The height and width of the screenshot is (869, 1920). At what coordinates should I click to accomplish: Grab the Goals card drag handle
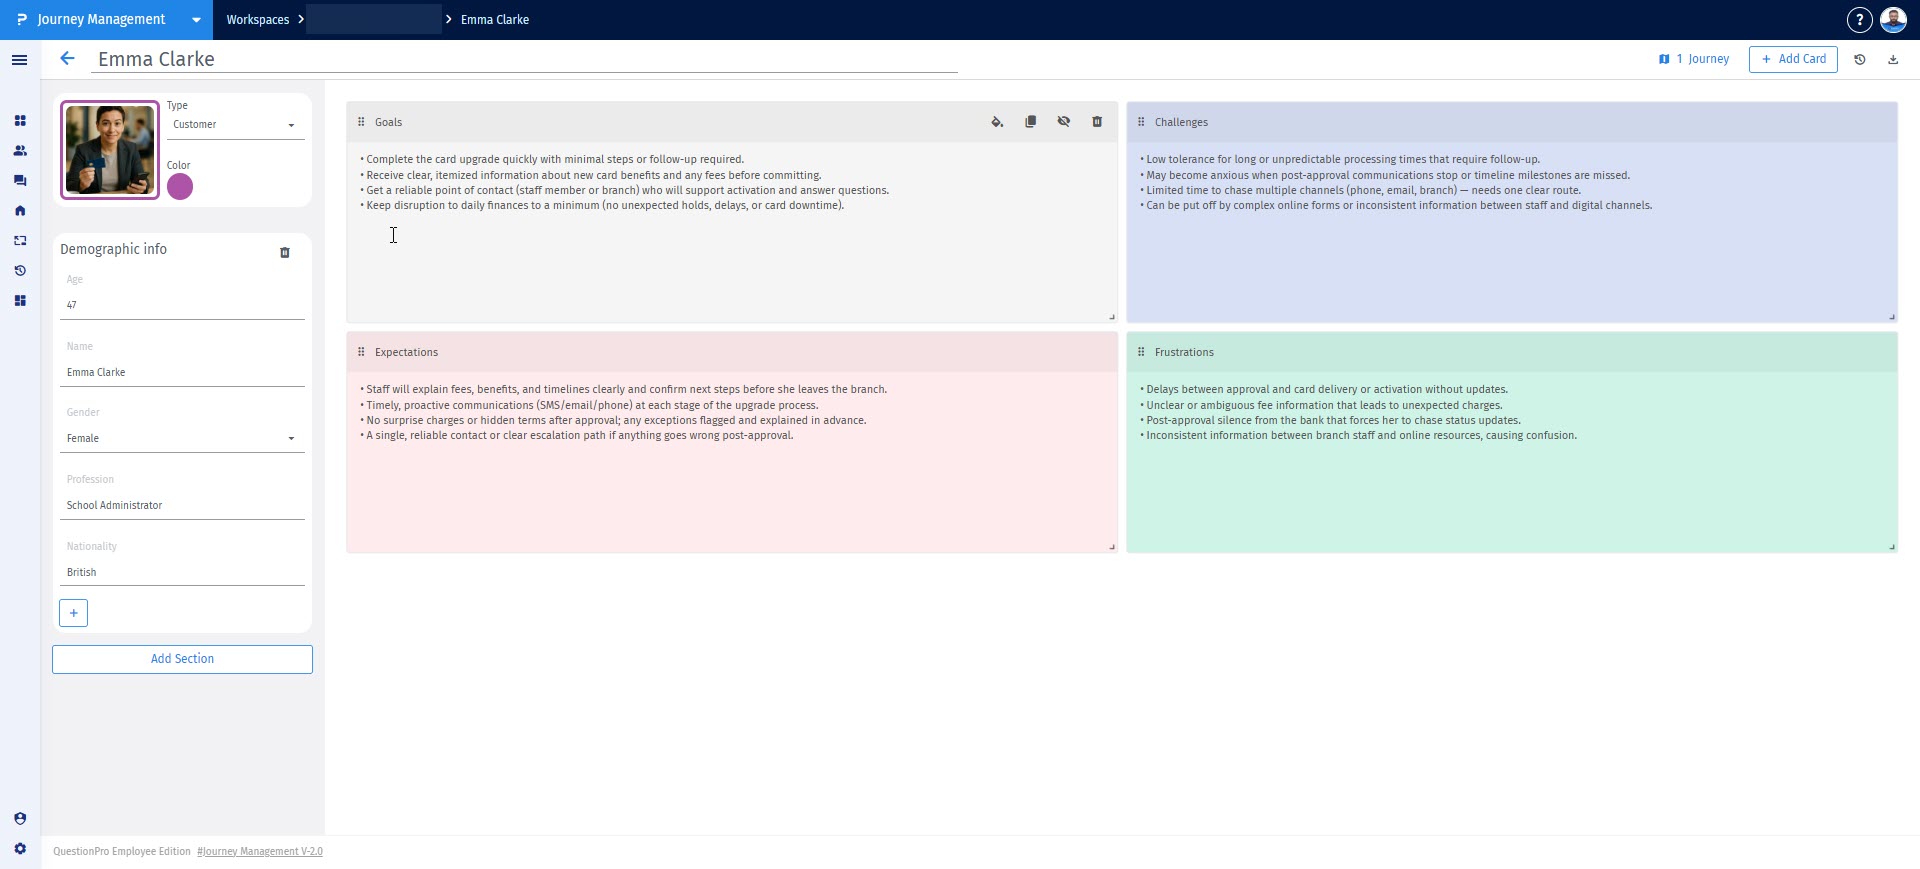pos(361,122)
